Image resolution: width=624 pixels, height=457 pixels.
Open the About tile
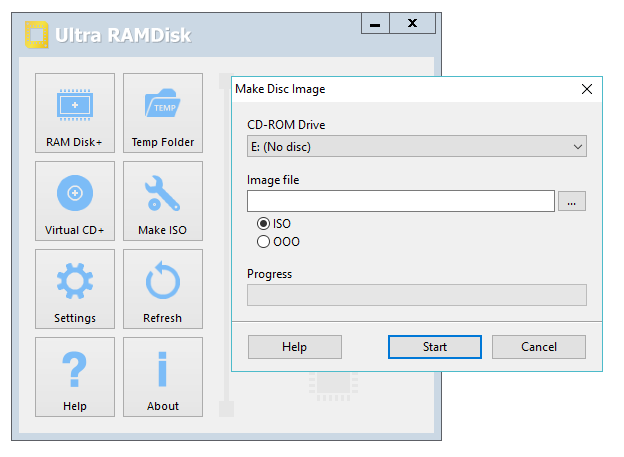[163, 377]
